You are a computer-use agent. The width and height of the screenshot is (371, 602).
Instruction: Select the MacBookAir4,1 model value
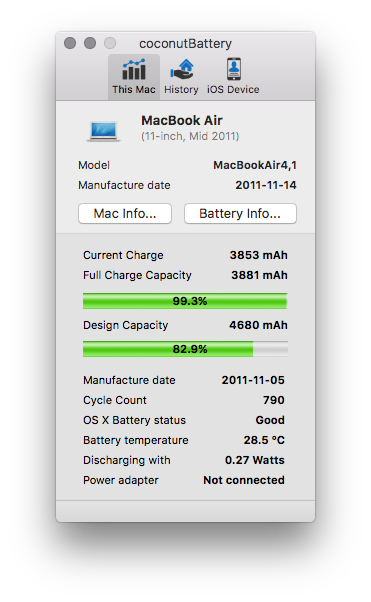point(255,165)
